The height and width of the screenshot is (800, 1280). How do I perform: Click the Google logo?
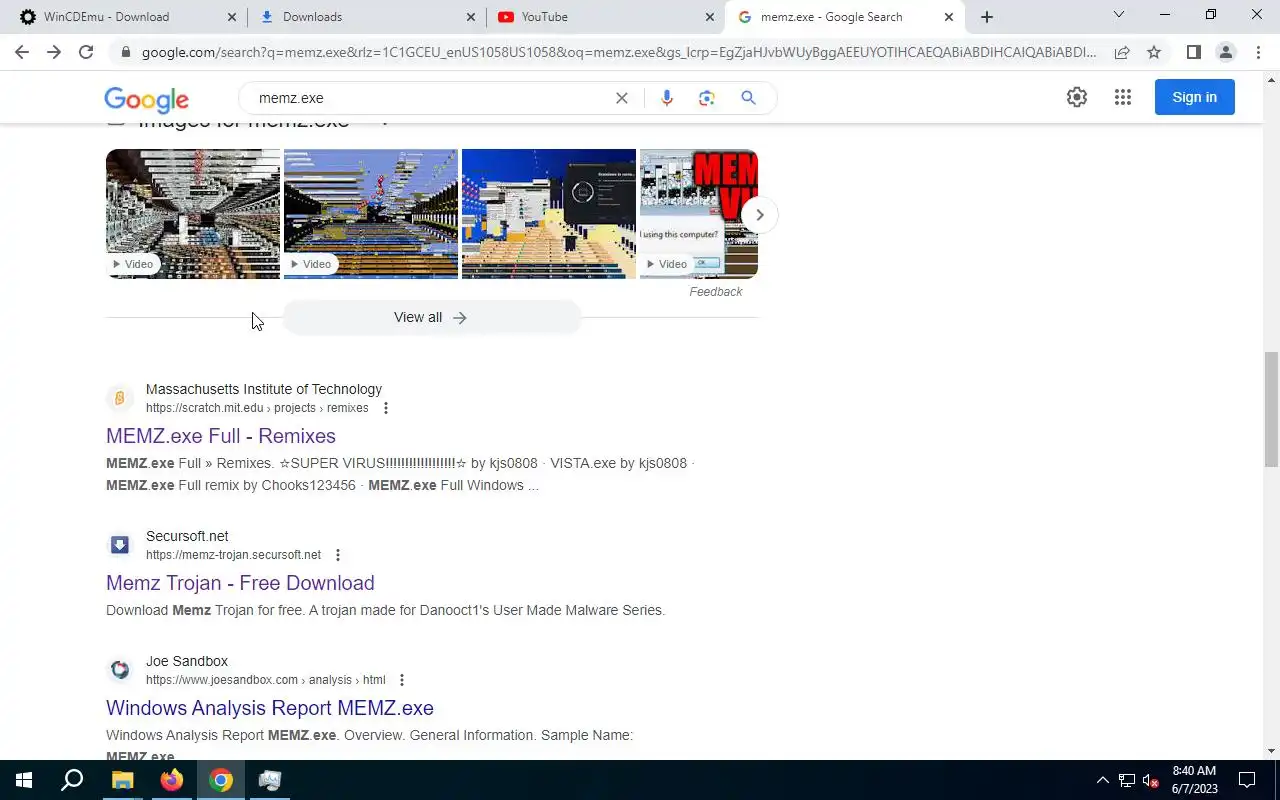click(146, 99)
